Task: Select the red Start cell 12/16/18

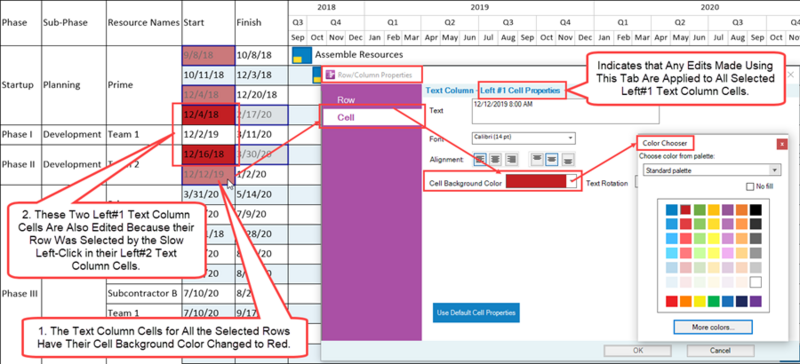Action: tap(209, 155)
